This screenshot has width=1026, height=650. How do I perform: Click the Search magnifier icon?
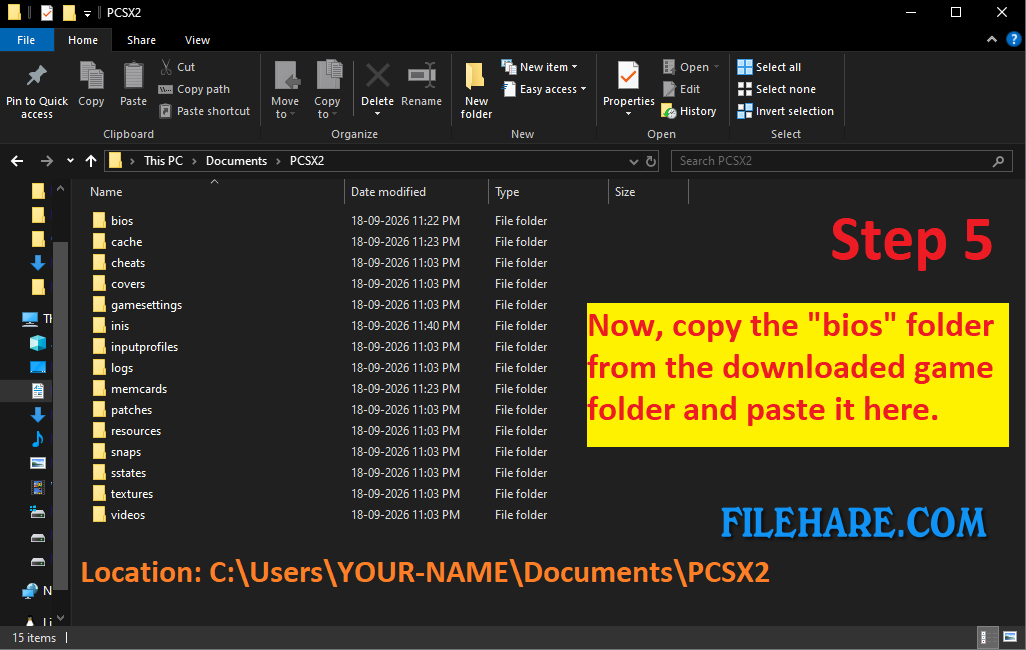(x=998, y=161)
